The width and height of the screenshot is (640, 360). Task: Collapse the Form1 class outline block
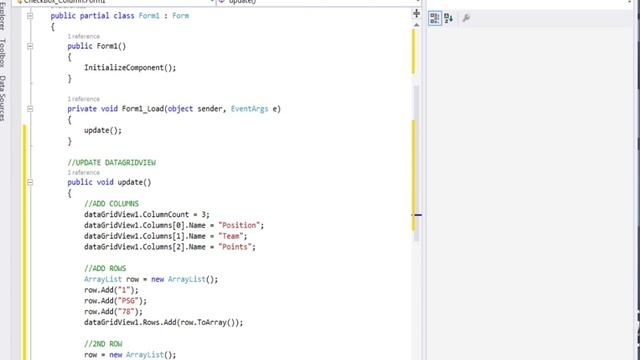point(30,16)
